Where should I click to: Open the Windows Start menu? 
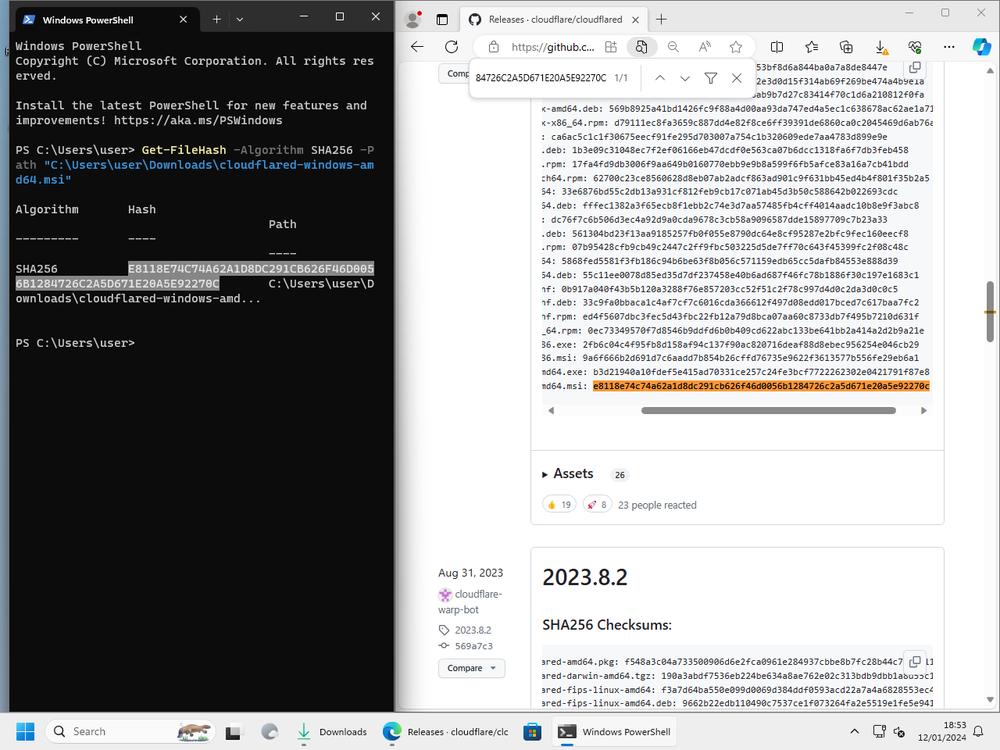[x=25, y=732]
